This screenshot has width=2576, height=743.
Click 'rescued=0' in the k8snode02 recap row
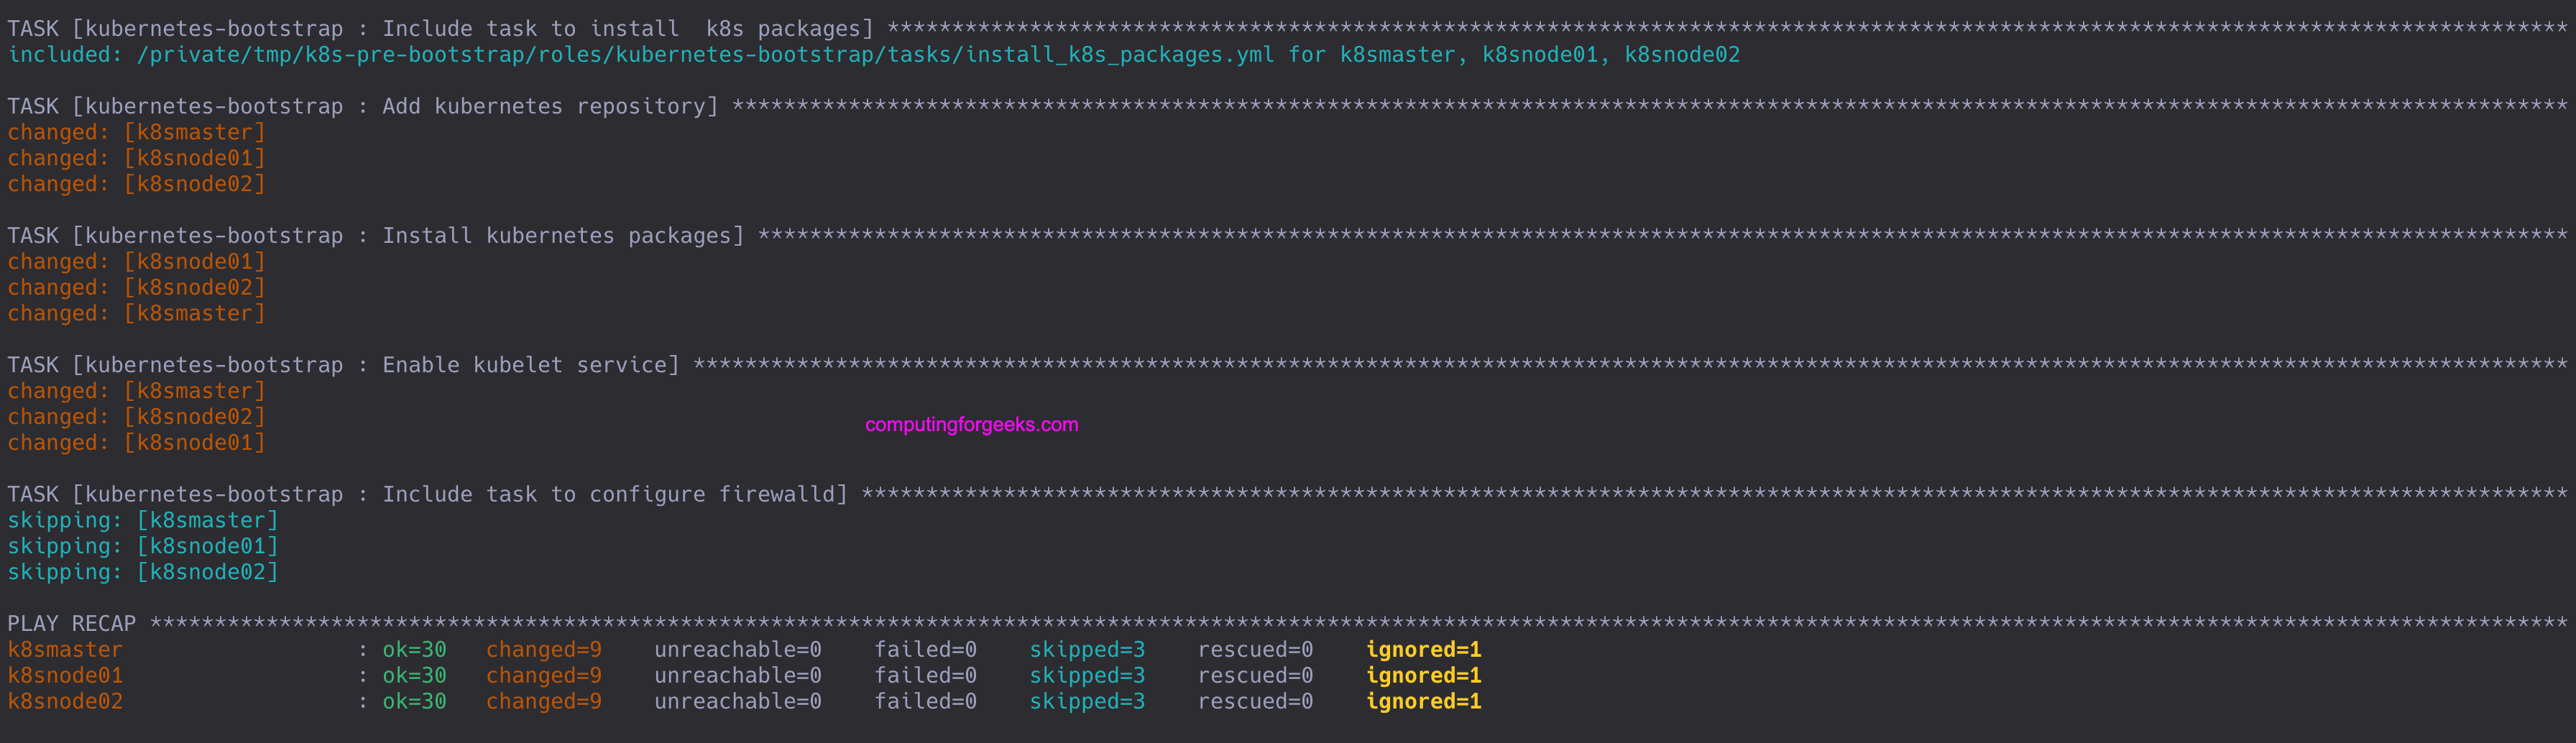(x=1255, y=702)
